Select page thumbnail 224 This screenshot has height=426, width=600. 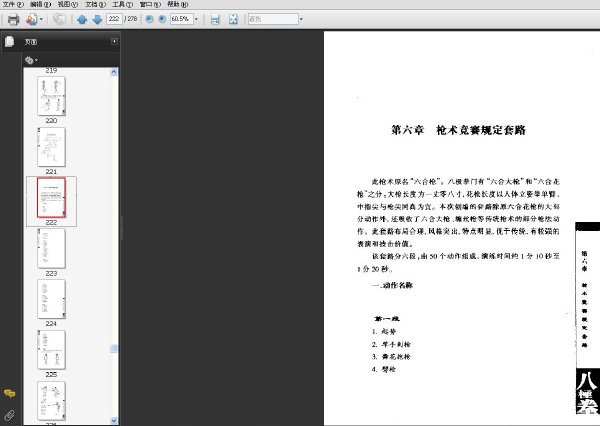click(x=51, y=350)
